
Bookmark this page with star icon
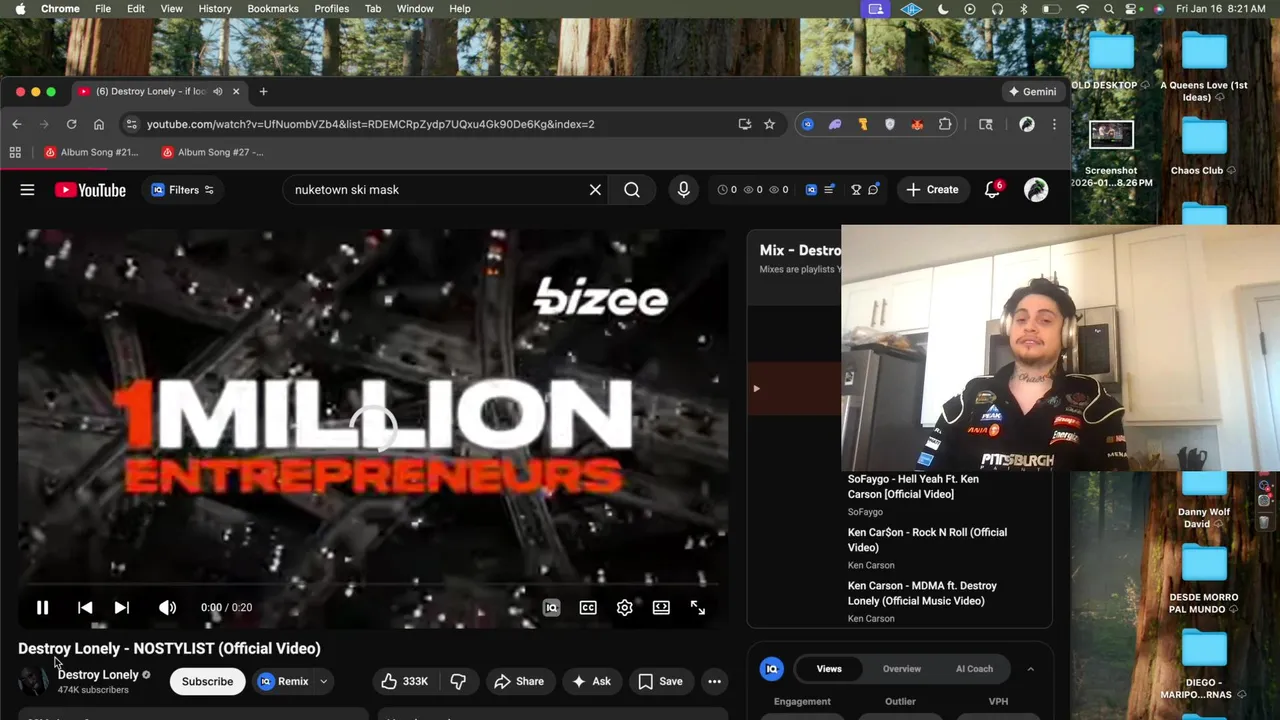coord(769,124)
